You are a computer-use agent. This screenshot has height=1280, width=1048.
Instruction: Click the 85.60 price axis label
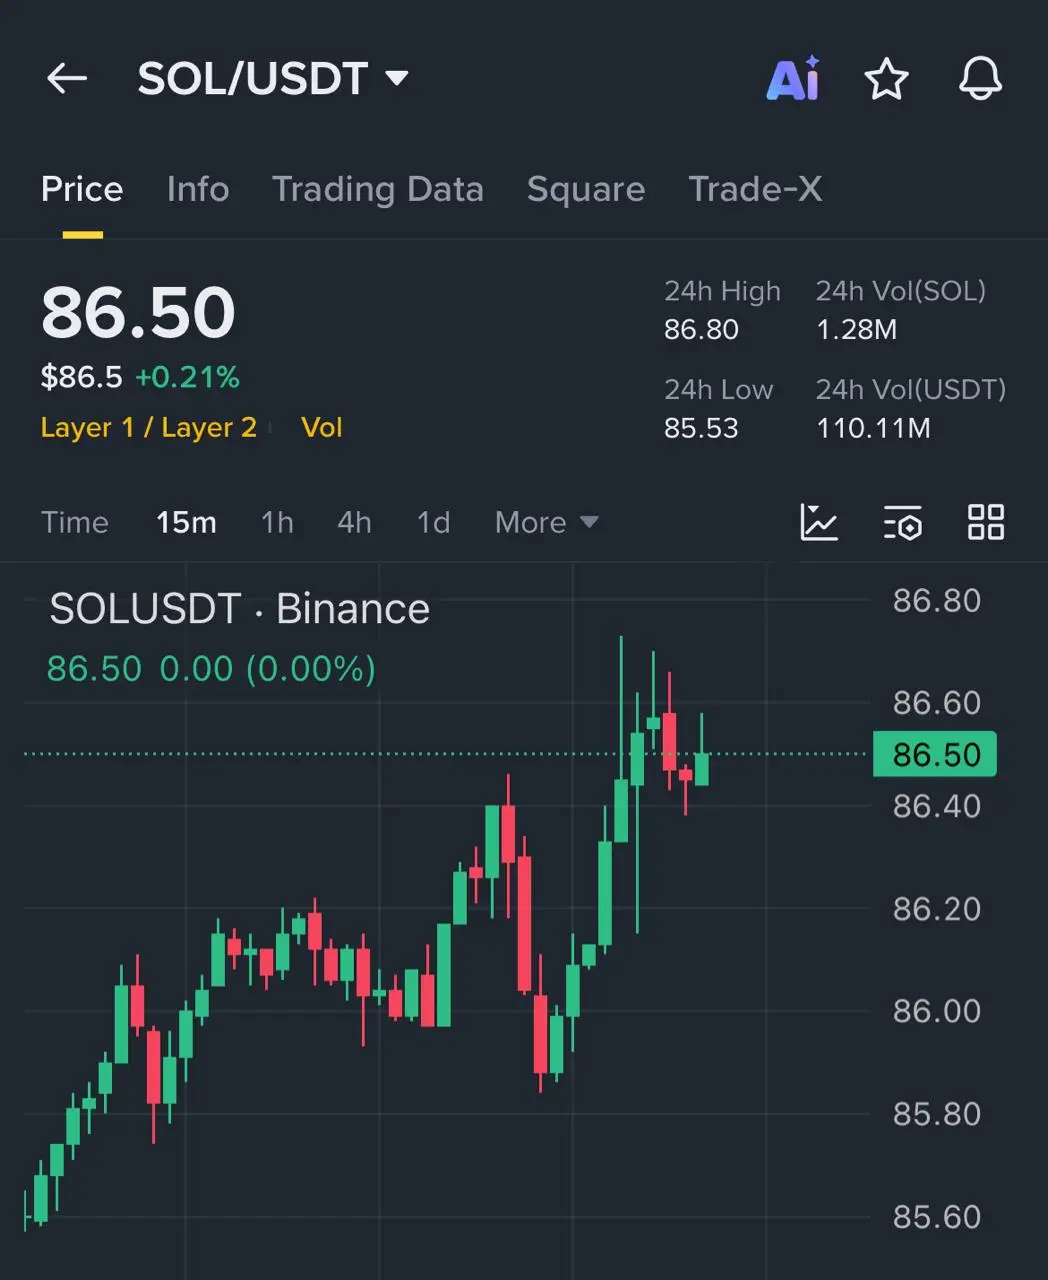937,1217
